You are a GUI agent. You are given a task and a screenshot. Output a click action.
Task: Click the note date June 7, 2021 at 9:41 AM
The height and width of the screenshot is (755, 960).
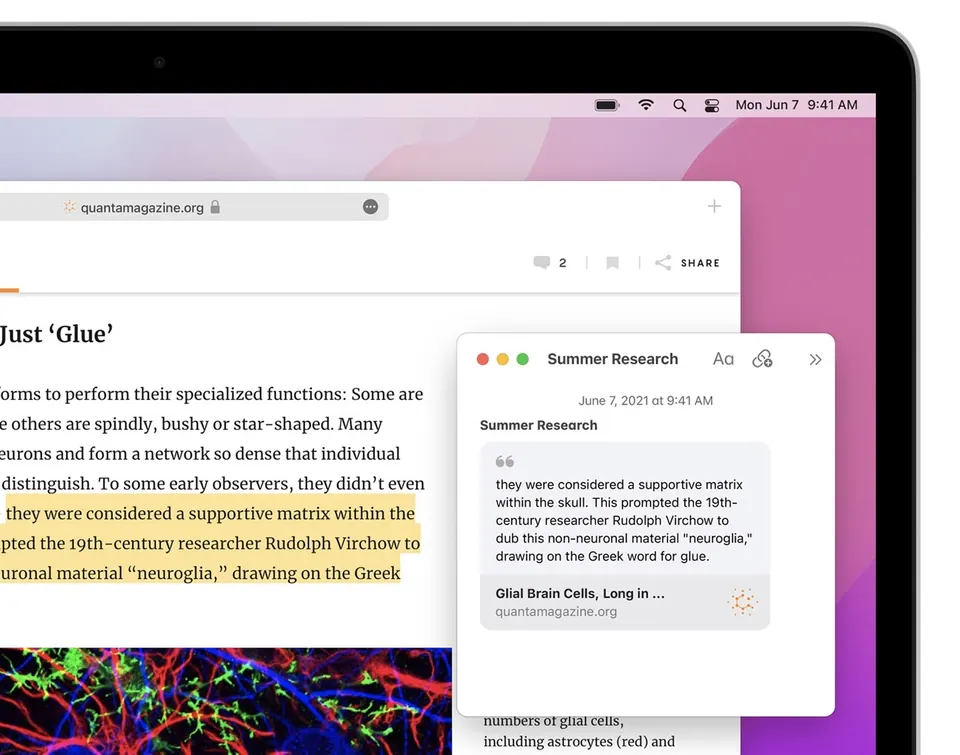tap(645, 400)
